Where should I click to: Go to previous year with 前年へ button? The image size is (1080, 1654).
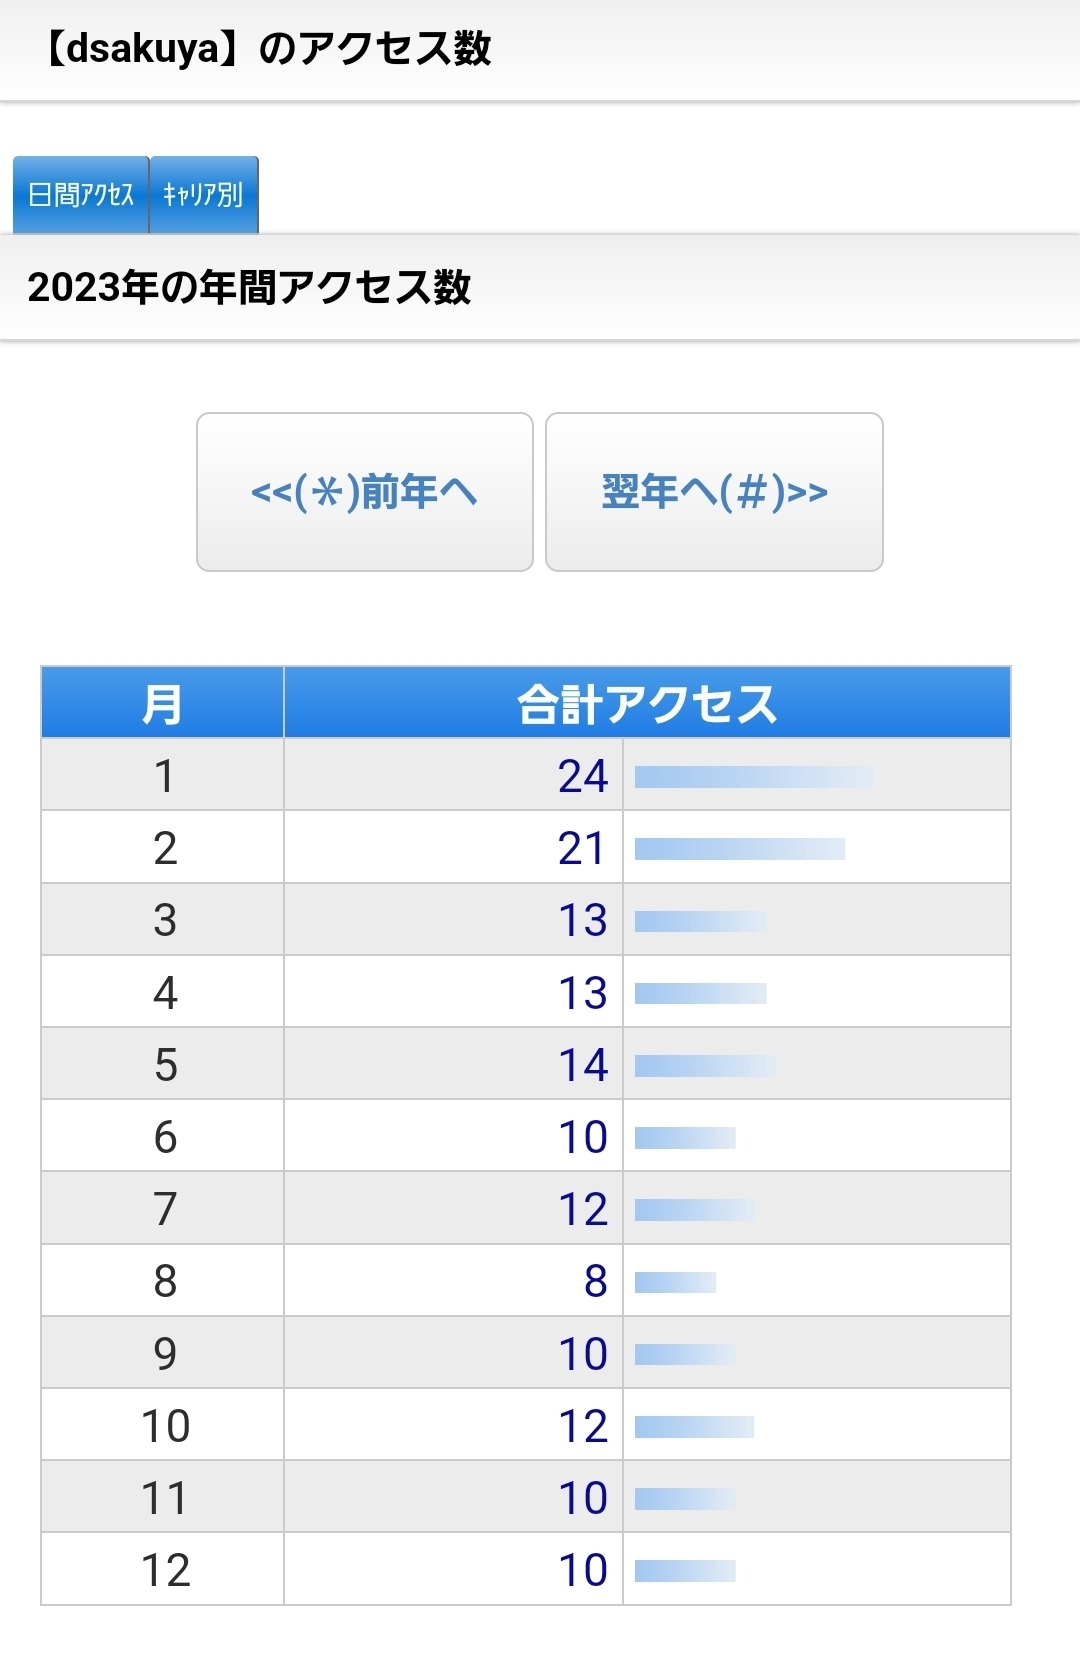tap(365, 492)
